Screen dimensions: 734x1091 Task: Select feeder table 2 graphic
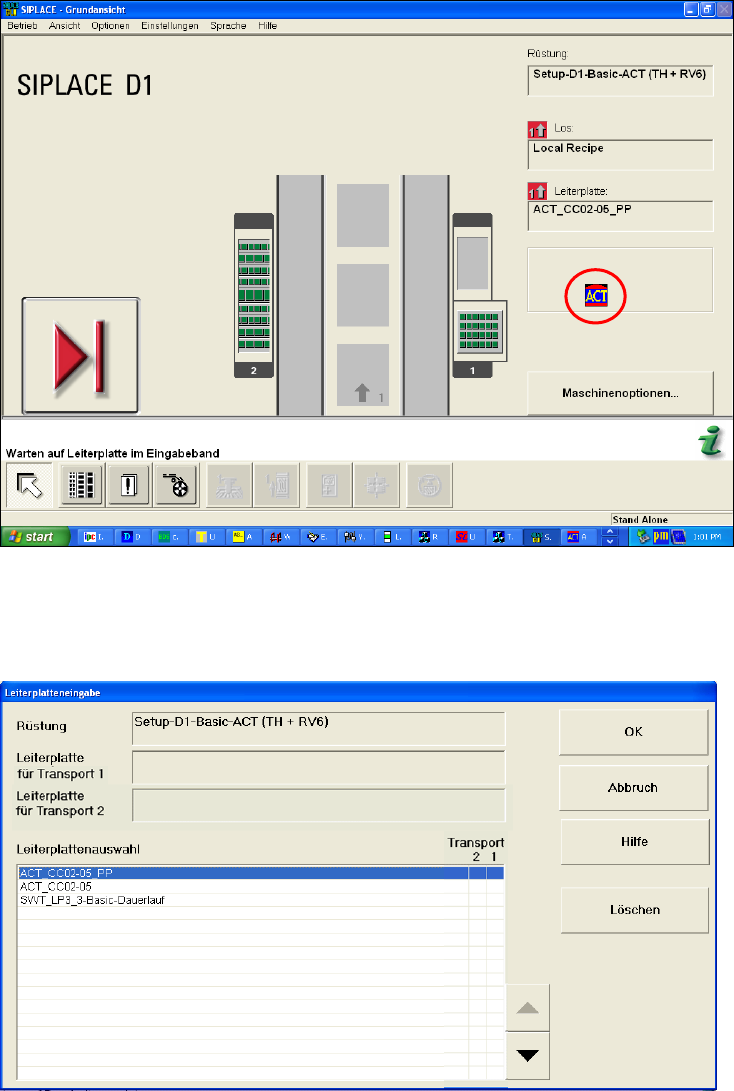tap(254, 296)
